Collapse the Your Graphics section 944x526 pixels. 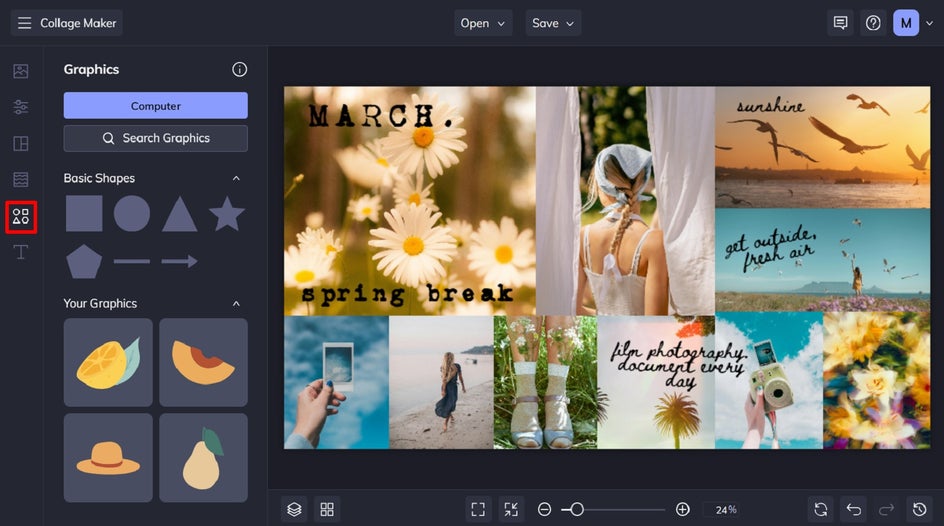pos(236,303)
